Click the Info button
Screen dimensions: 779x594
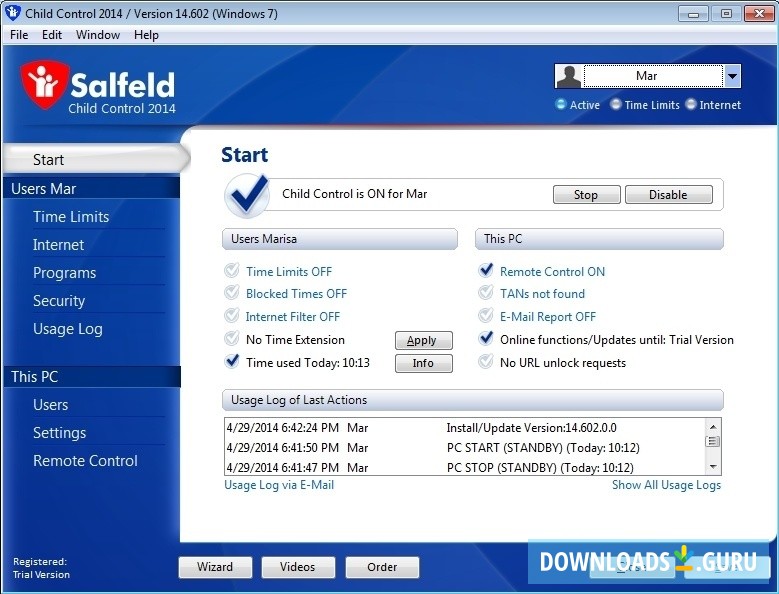coord(423,363)
